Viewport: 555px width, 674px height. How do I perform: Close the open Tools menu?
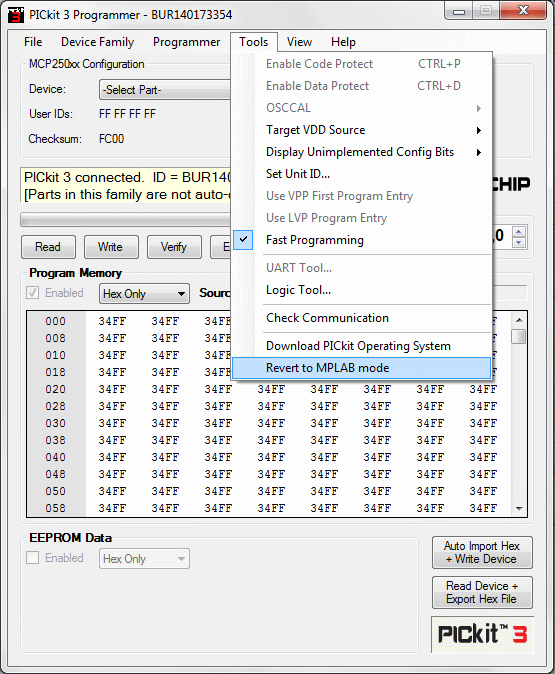click(254, 42)
